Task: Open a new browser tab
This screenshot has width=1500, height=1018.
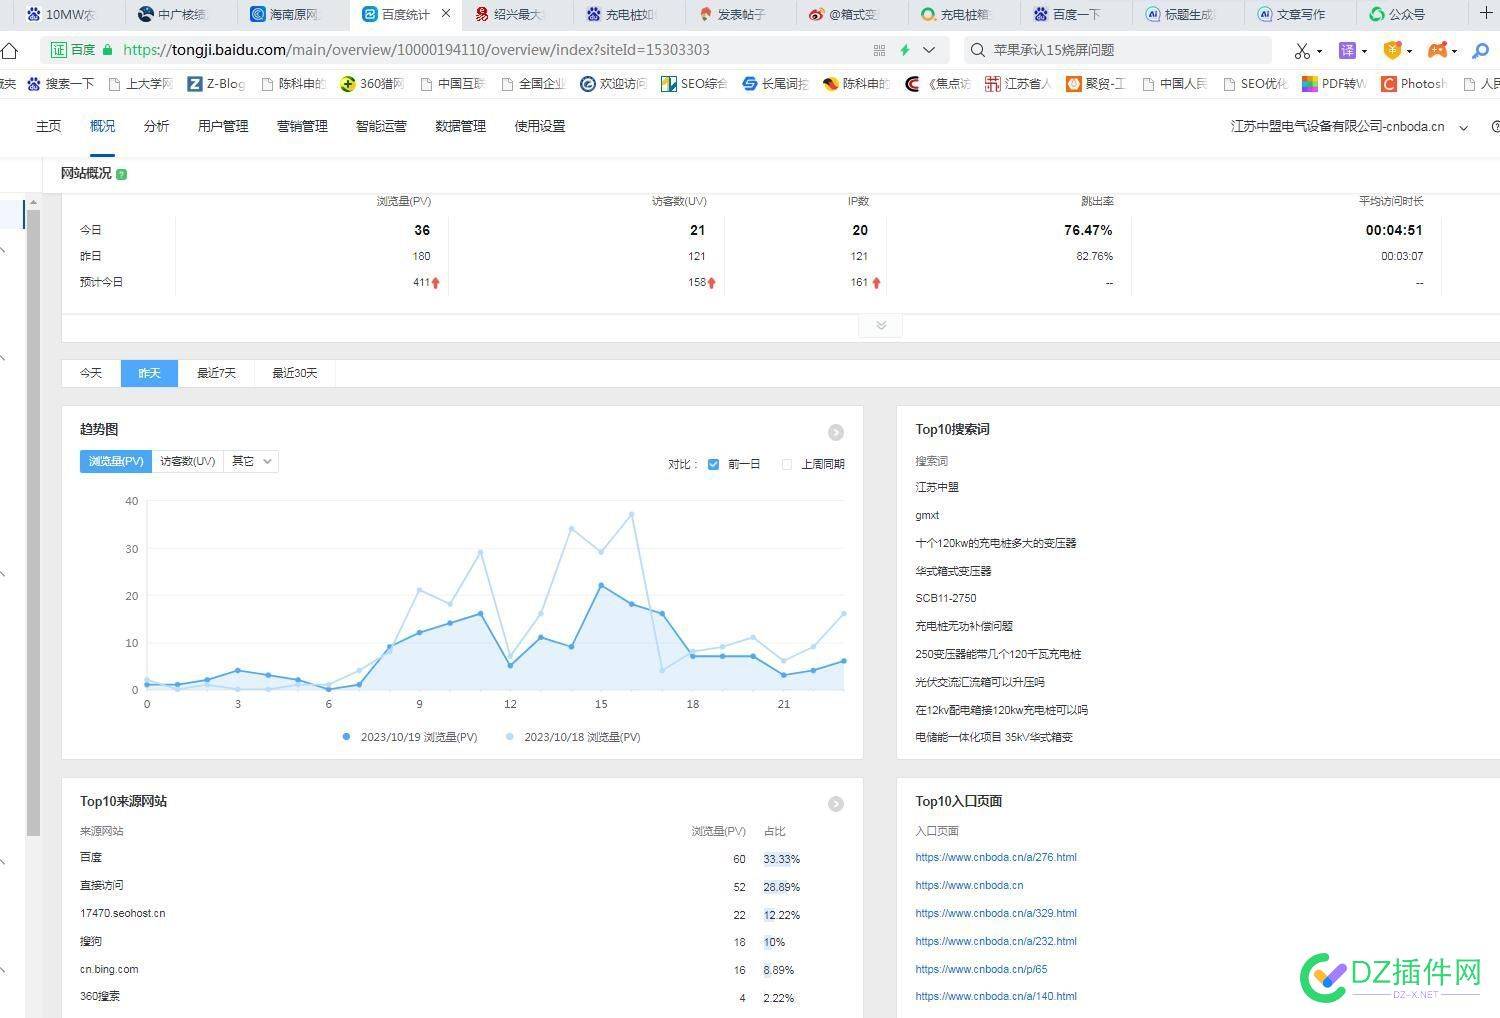Action: click(1486, 13)
